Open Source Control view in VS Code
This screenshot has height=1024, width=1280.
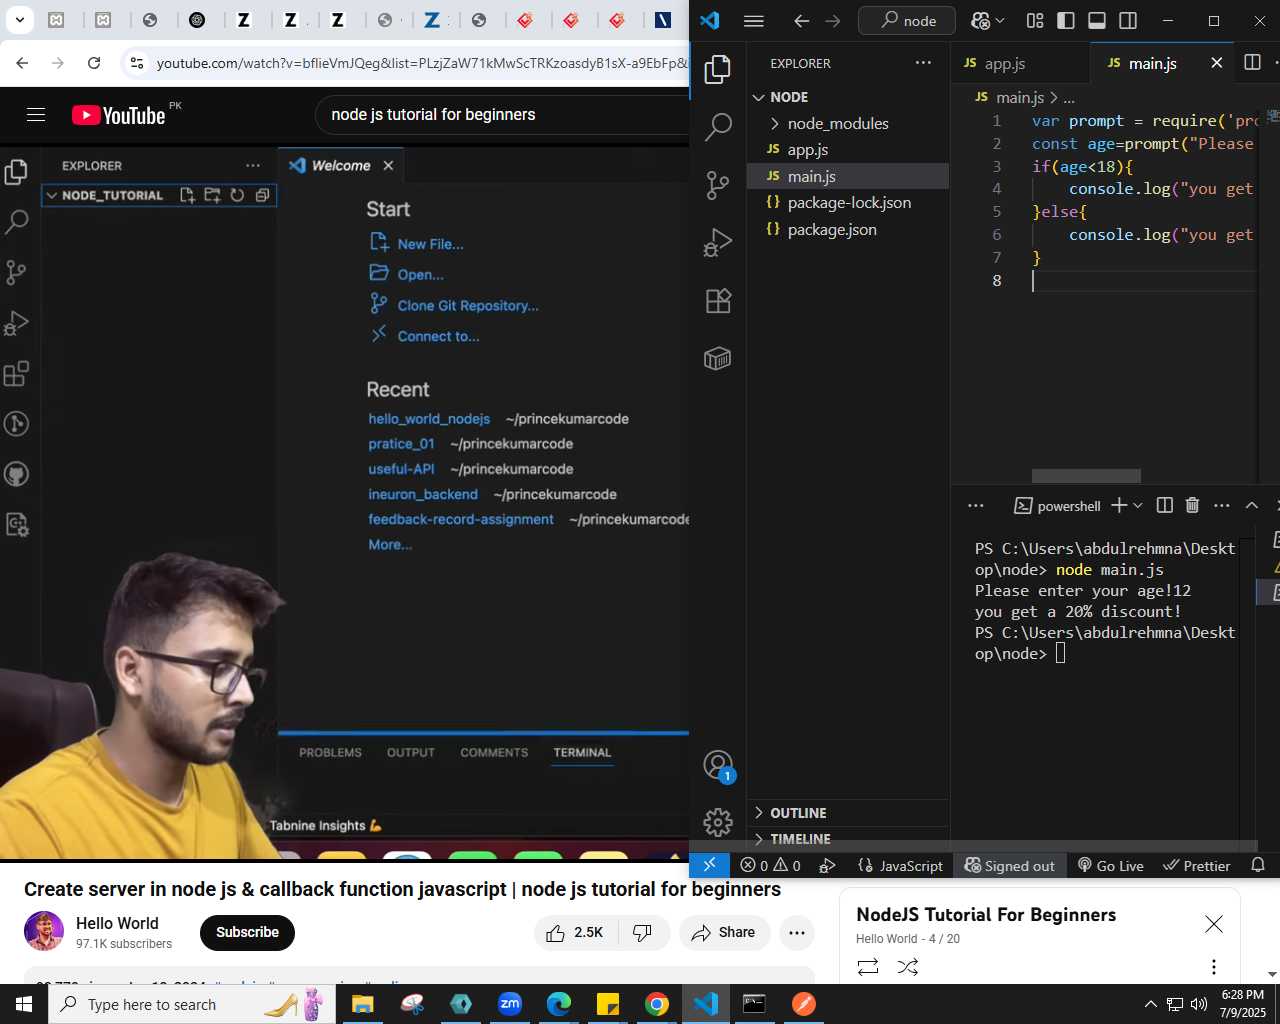click(x=717, y=185)
